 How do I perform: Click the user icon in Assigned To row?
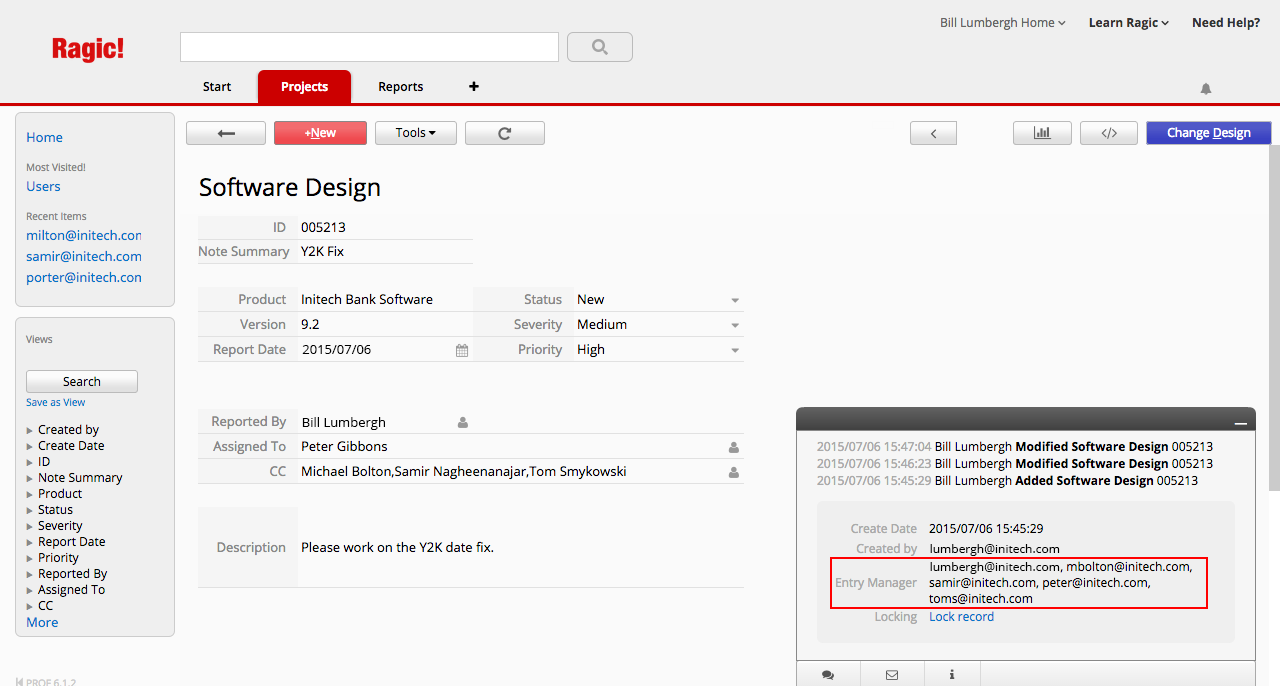[734, 447]
